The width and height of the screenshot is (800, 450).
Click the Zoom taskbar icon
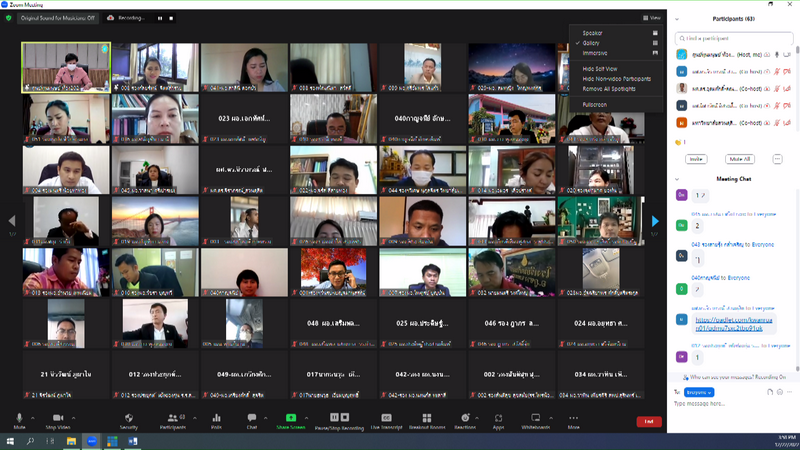(x=92, y=441)
